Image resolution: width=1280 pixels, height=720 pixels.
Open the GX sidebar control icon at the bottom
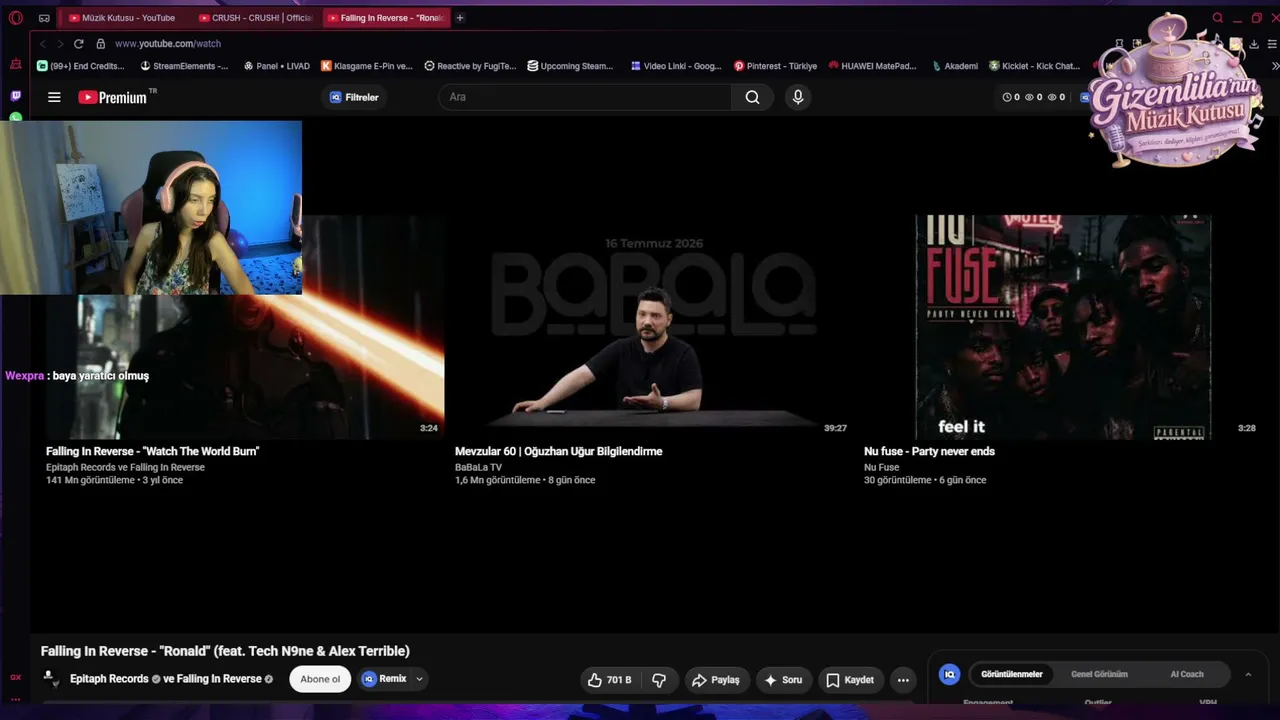pyautogui.click(x=15, y=677)
